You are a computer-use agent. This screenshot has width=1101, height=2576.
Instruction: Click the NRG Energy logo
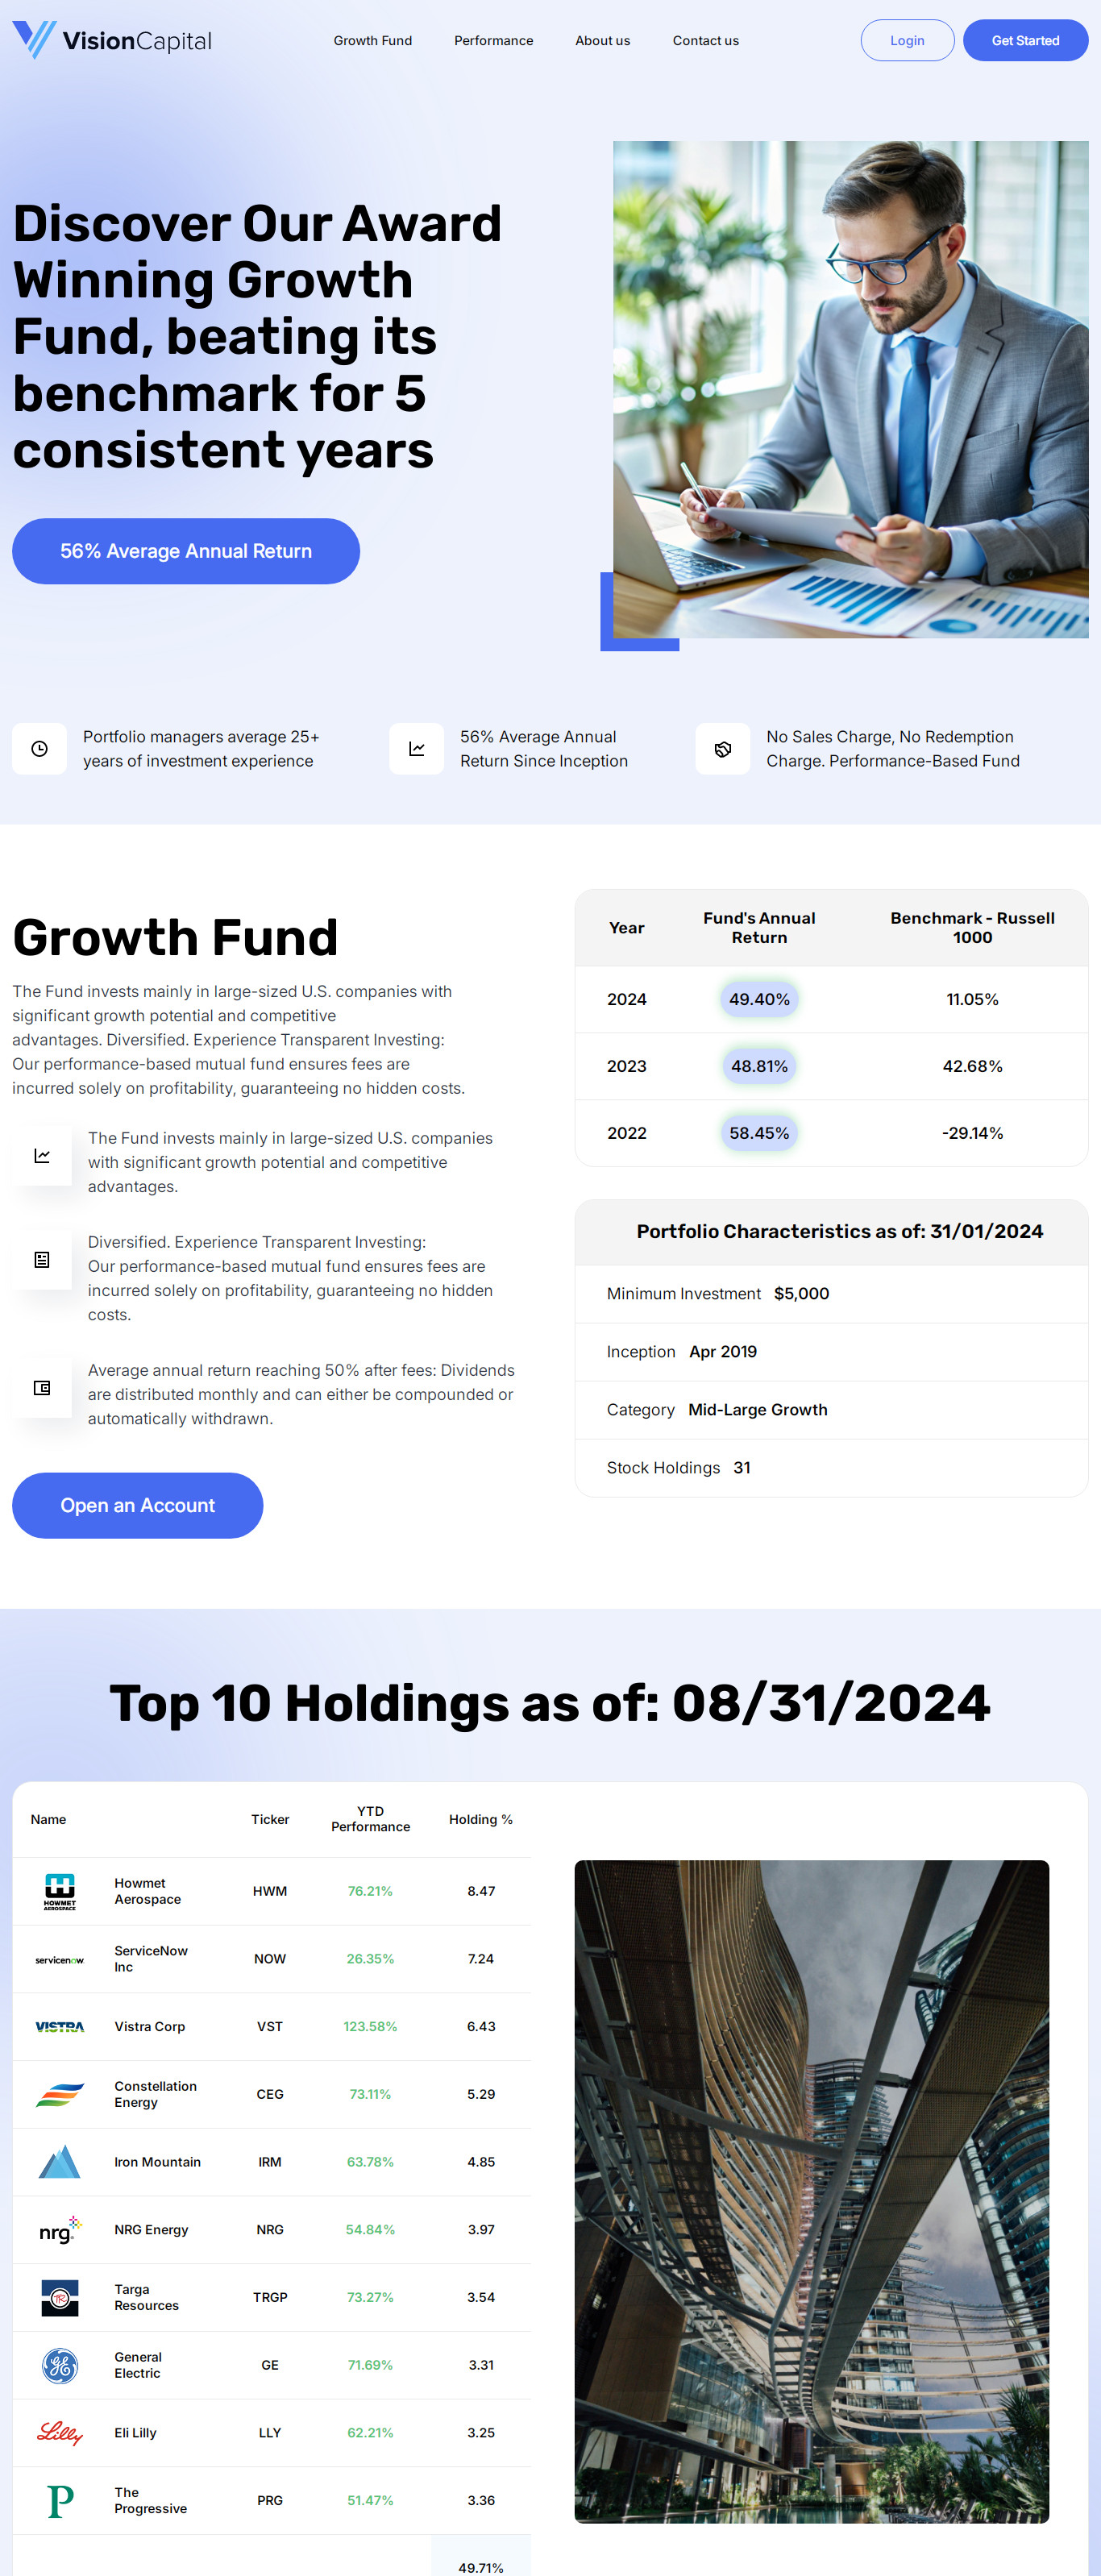click(60, 2230)
